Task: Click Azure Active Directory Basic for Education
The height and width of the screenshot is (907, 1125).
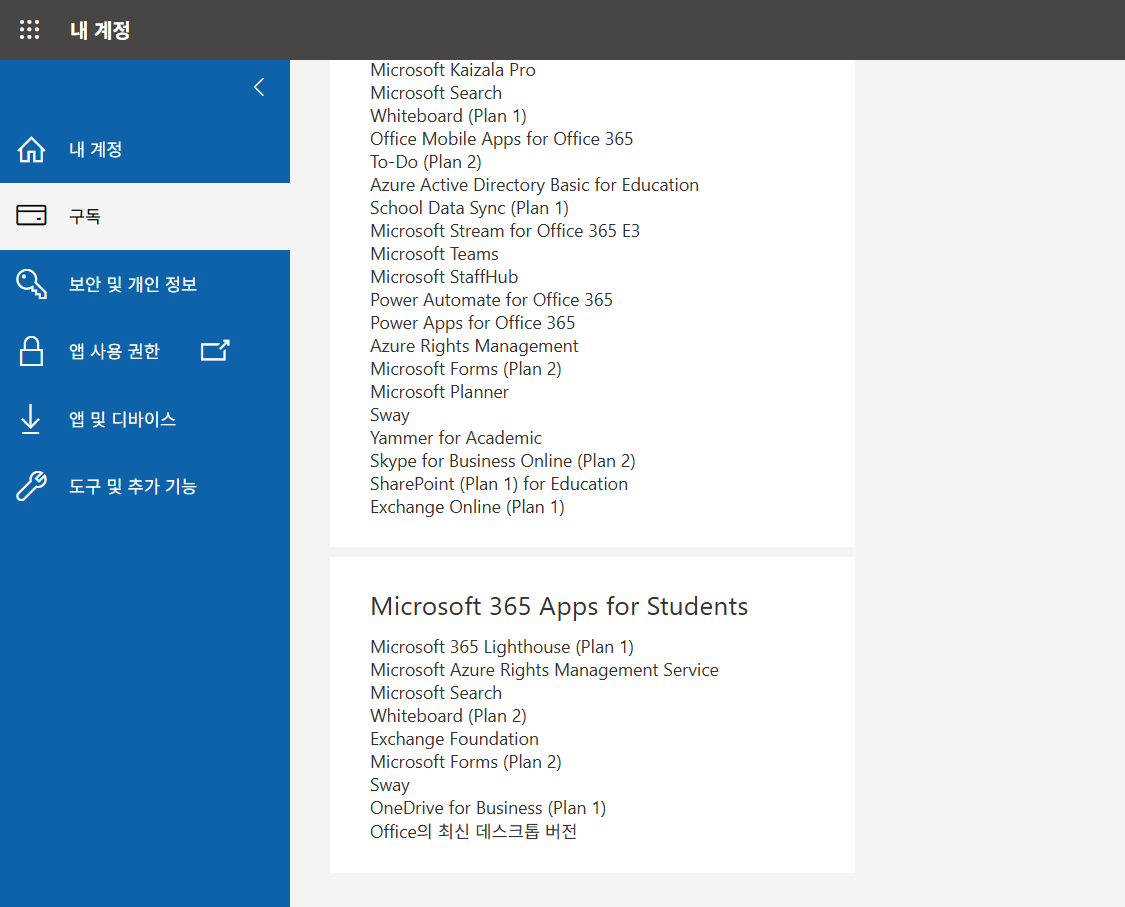Action: [535, 184]
